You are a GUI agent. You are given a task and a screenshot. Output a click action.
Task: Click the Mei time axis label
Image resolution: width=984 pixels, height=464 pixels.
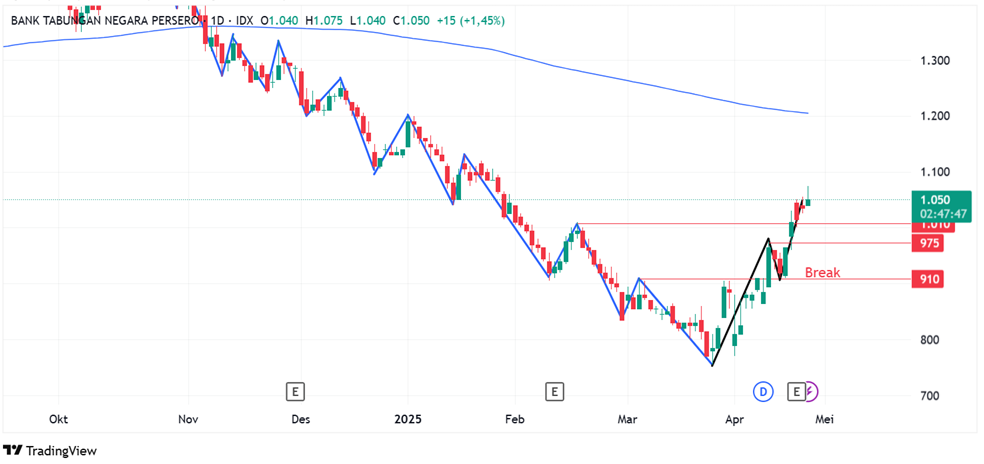(824, 419)
